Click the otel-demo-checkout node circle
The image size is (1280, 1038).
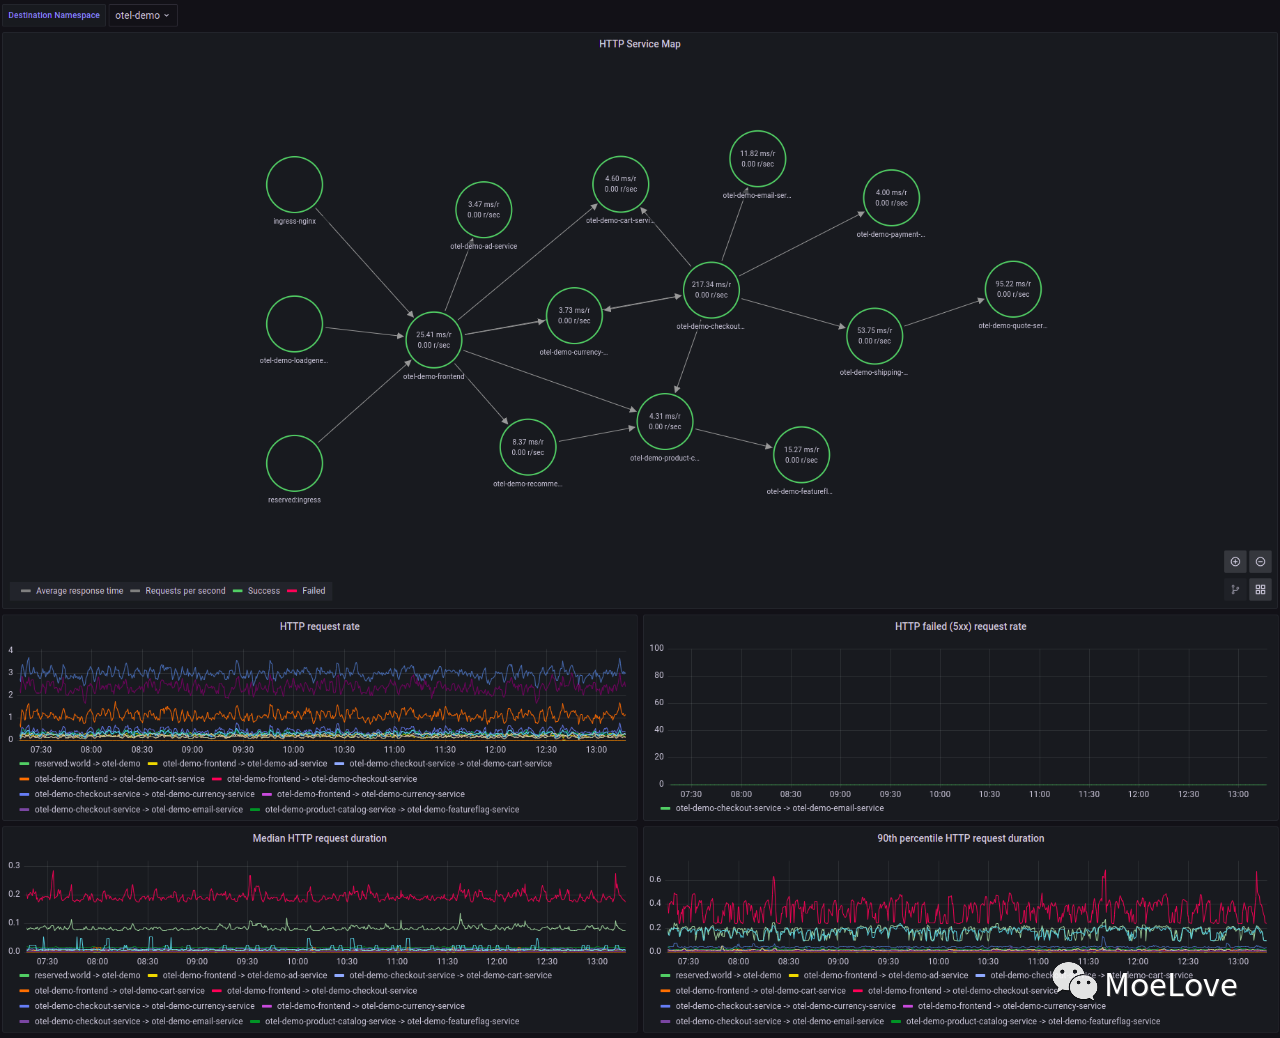pyautogui.click(x=711, y=290)
